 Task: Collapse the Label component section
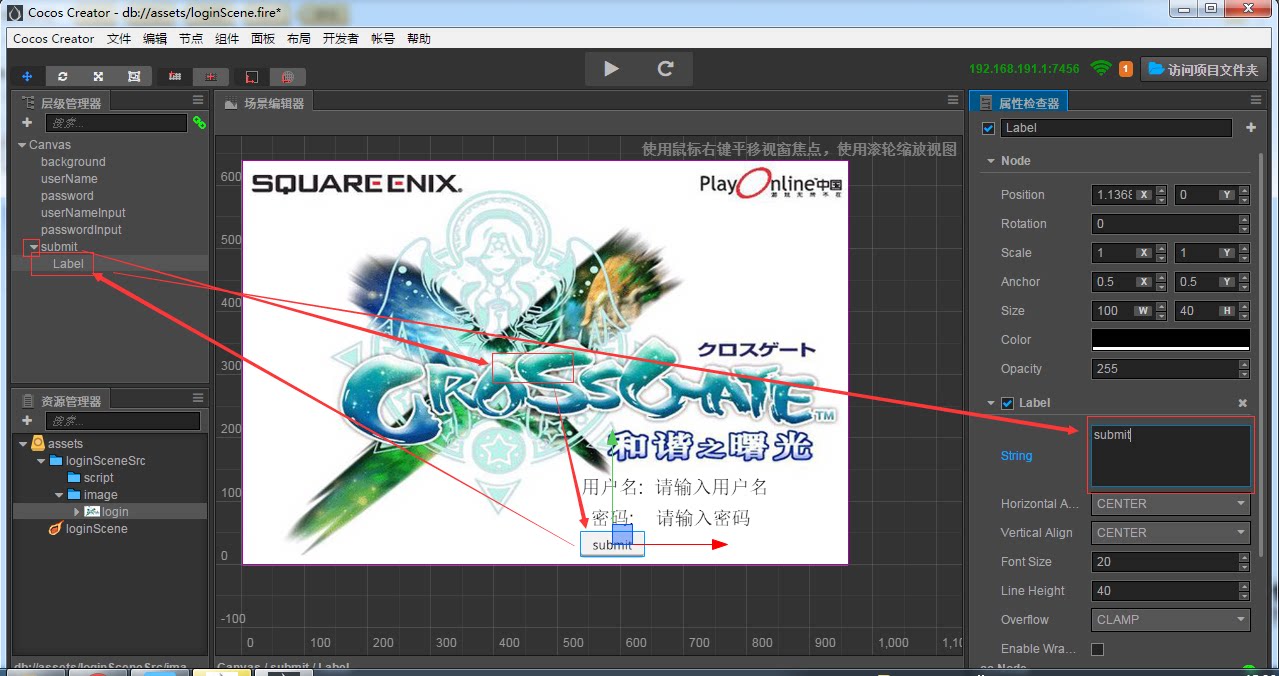pyautogui.click(x=991, y=403)
